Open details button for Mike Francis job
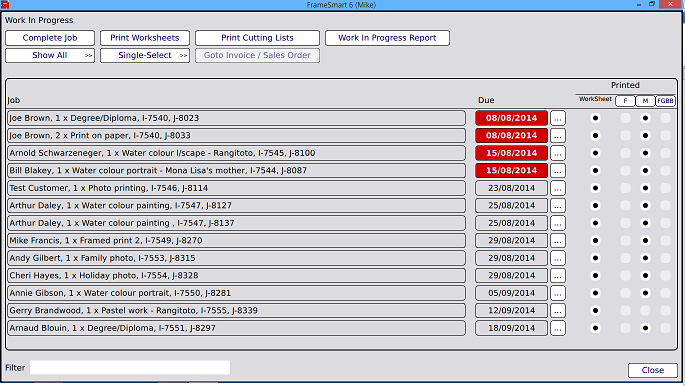The image size is (685, 386). click(558, 241)
